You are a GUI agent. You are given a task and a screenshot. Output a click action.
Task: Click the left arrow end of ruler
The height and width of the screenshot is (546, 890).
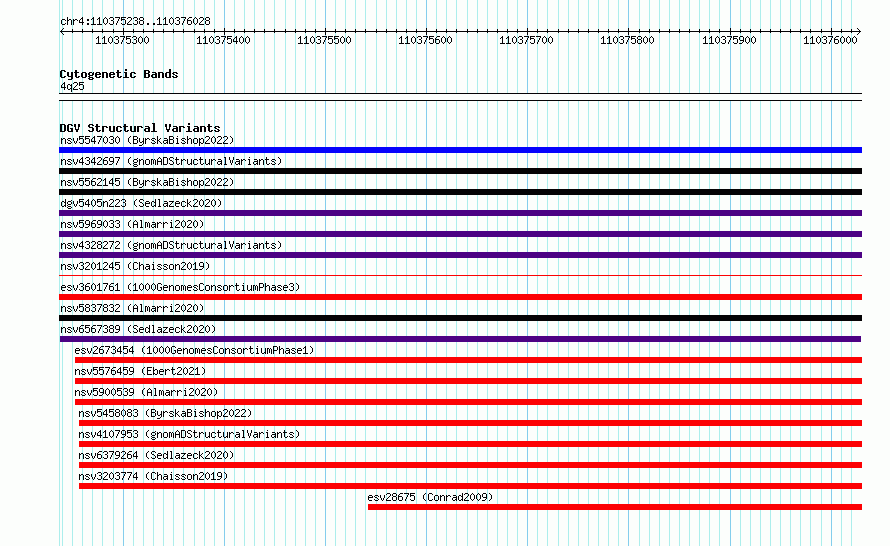point(62,32)
